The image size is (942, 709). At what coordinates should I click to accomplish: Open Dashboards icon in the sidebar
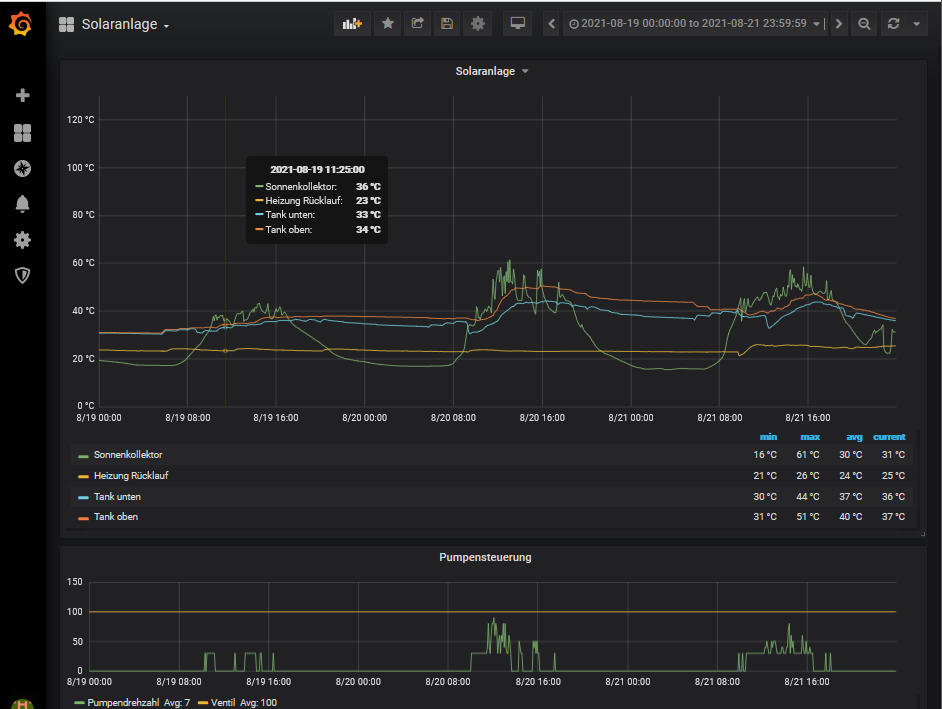pyautogui.click(x=22, y=133)
